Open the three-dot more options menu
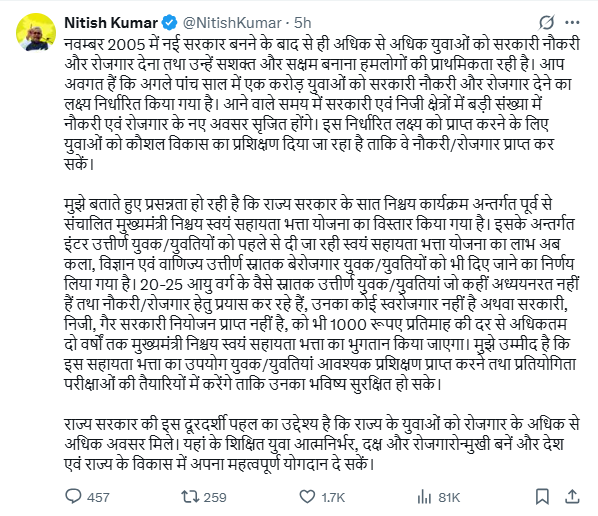This screenshot has height=516, width=598. [x=572, y=23]
